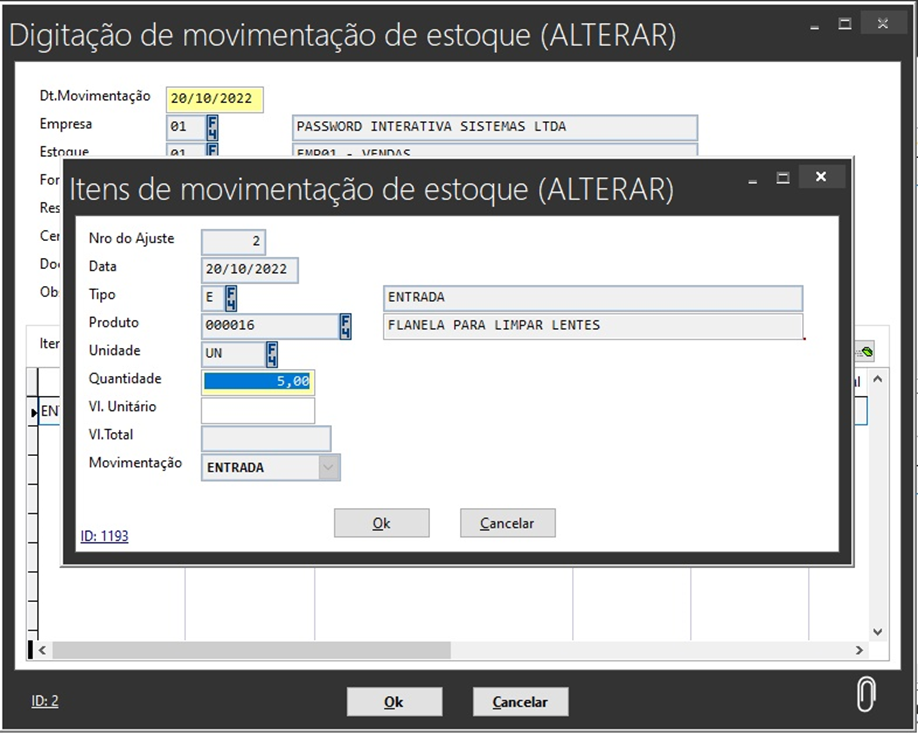
Task: Open the F4 product search beside Produto
Action: pyautogui.click(x=346, y=326)
